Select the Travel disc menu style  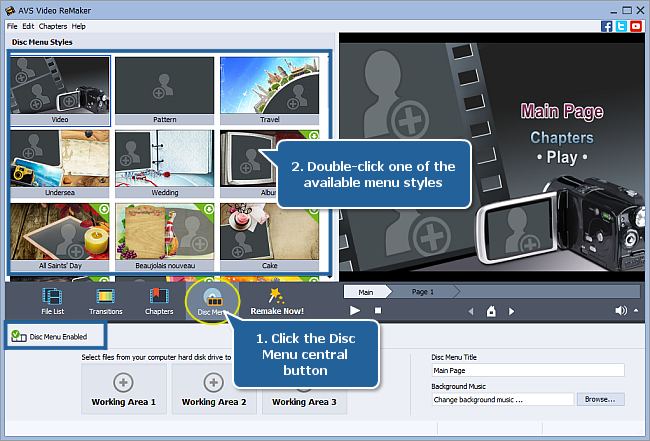(269, 90)
